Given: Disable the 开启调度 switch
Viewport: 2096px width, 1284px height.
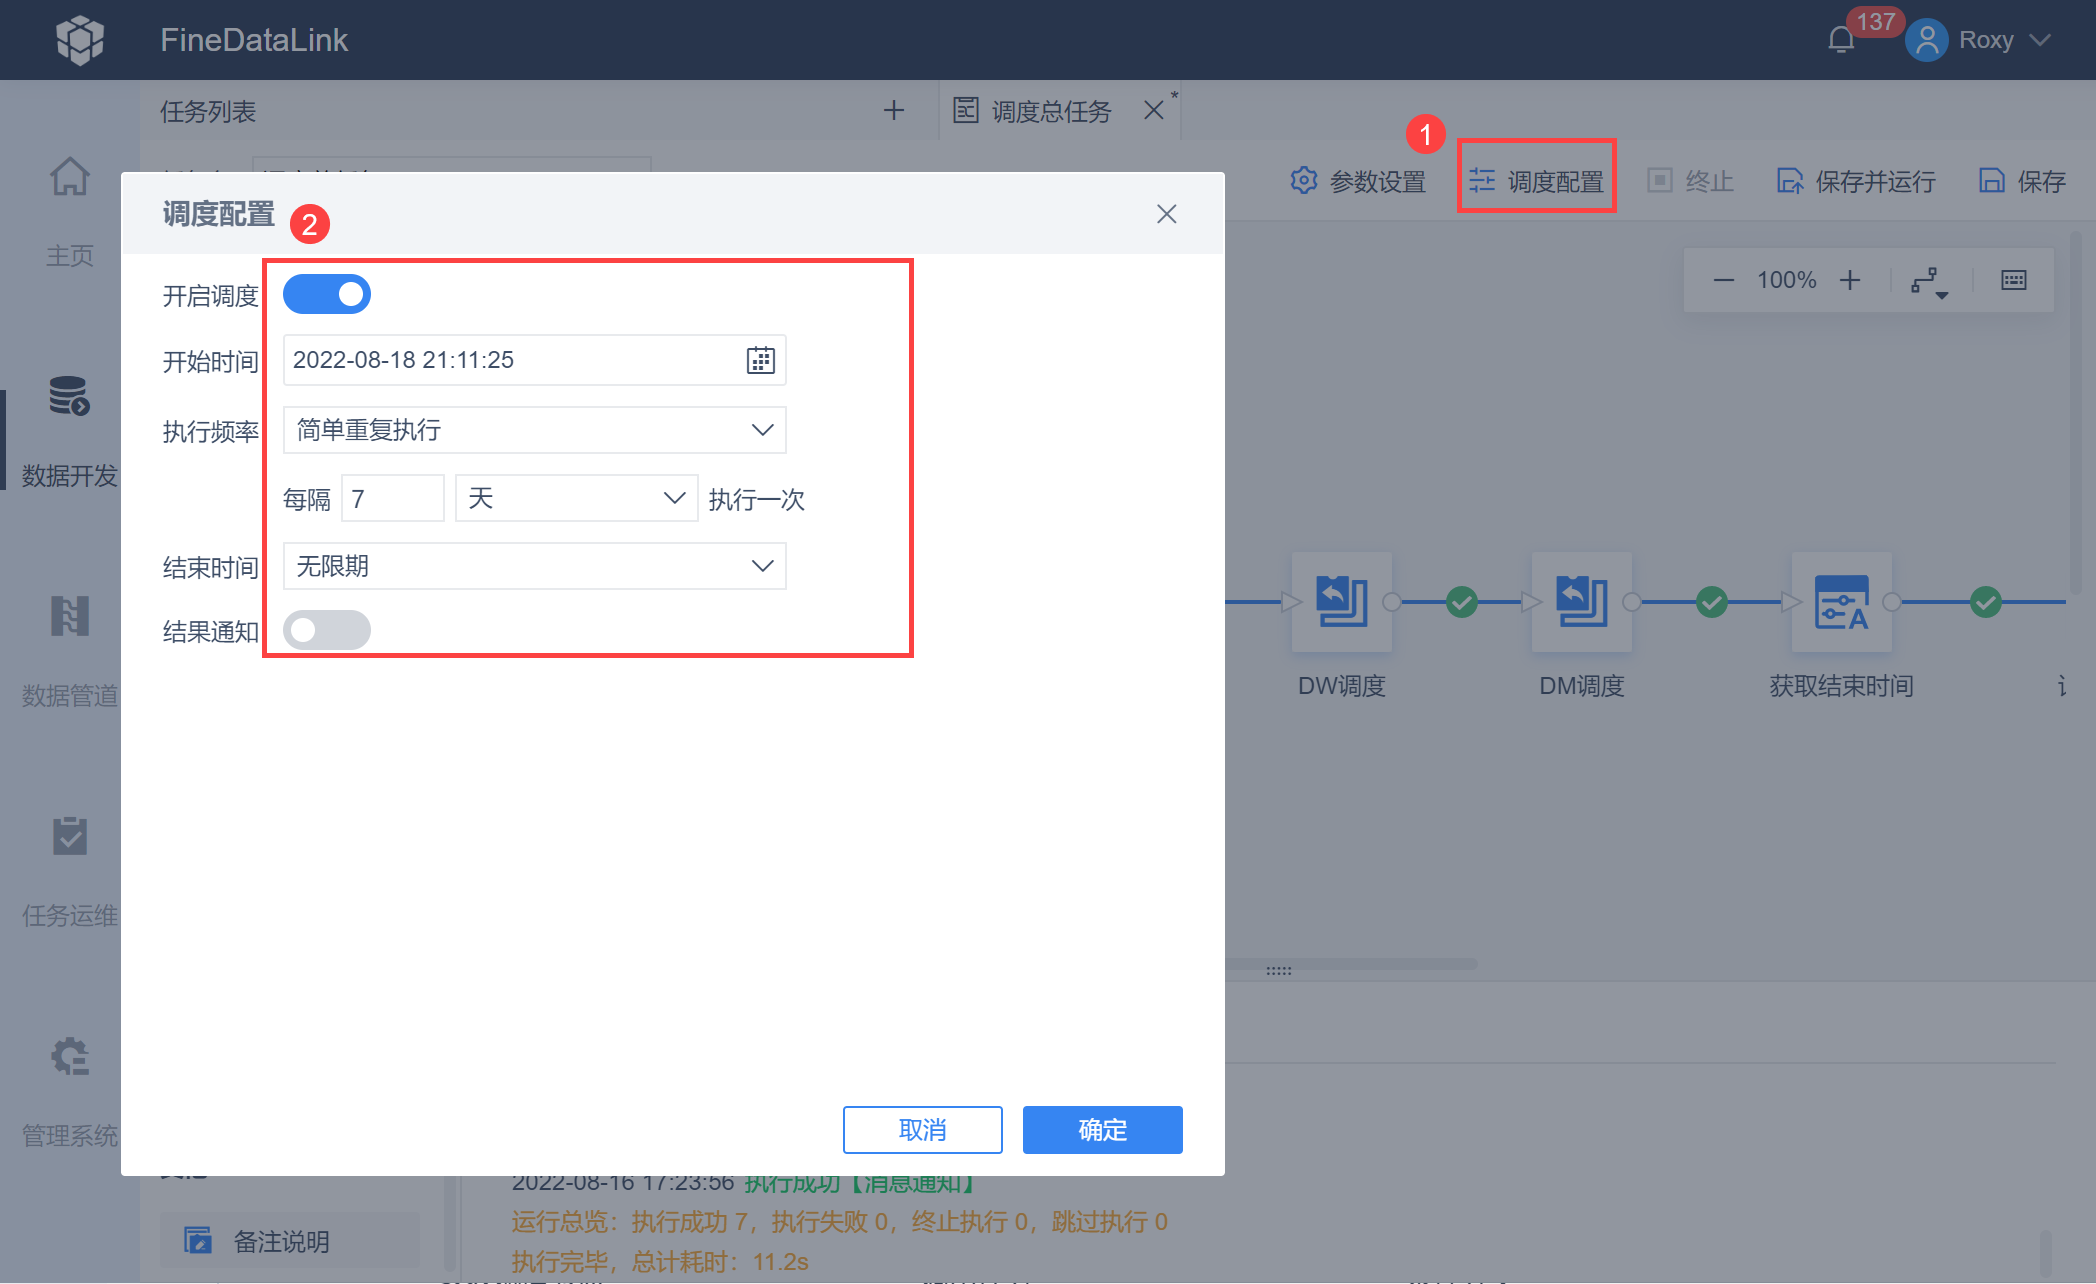Looking at the screenshot, I should (327, 295).
